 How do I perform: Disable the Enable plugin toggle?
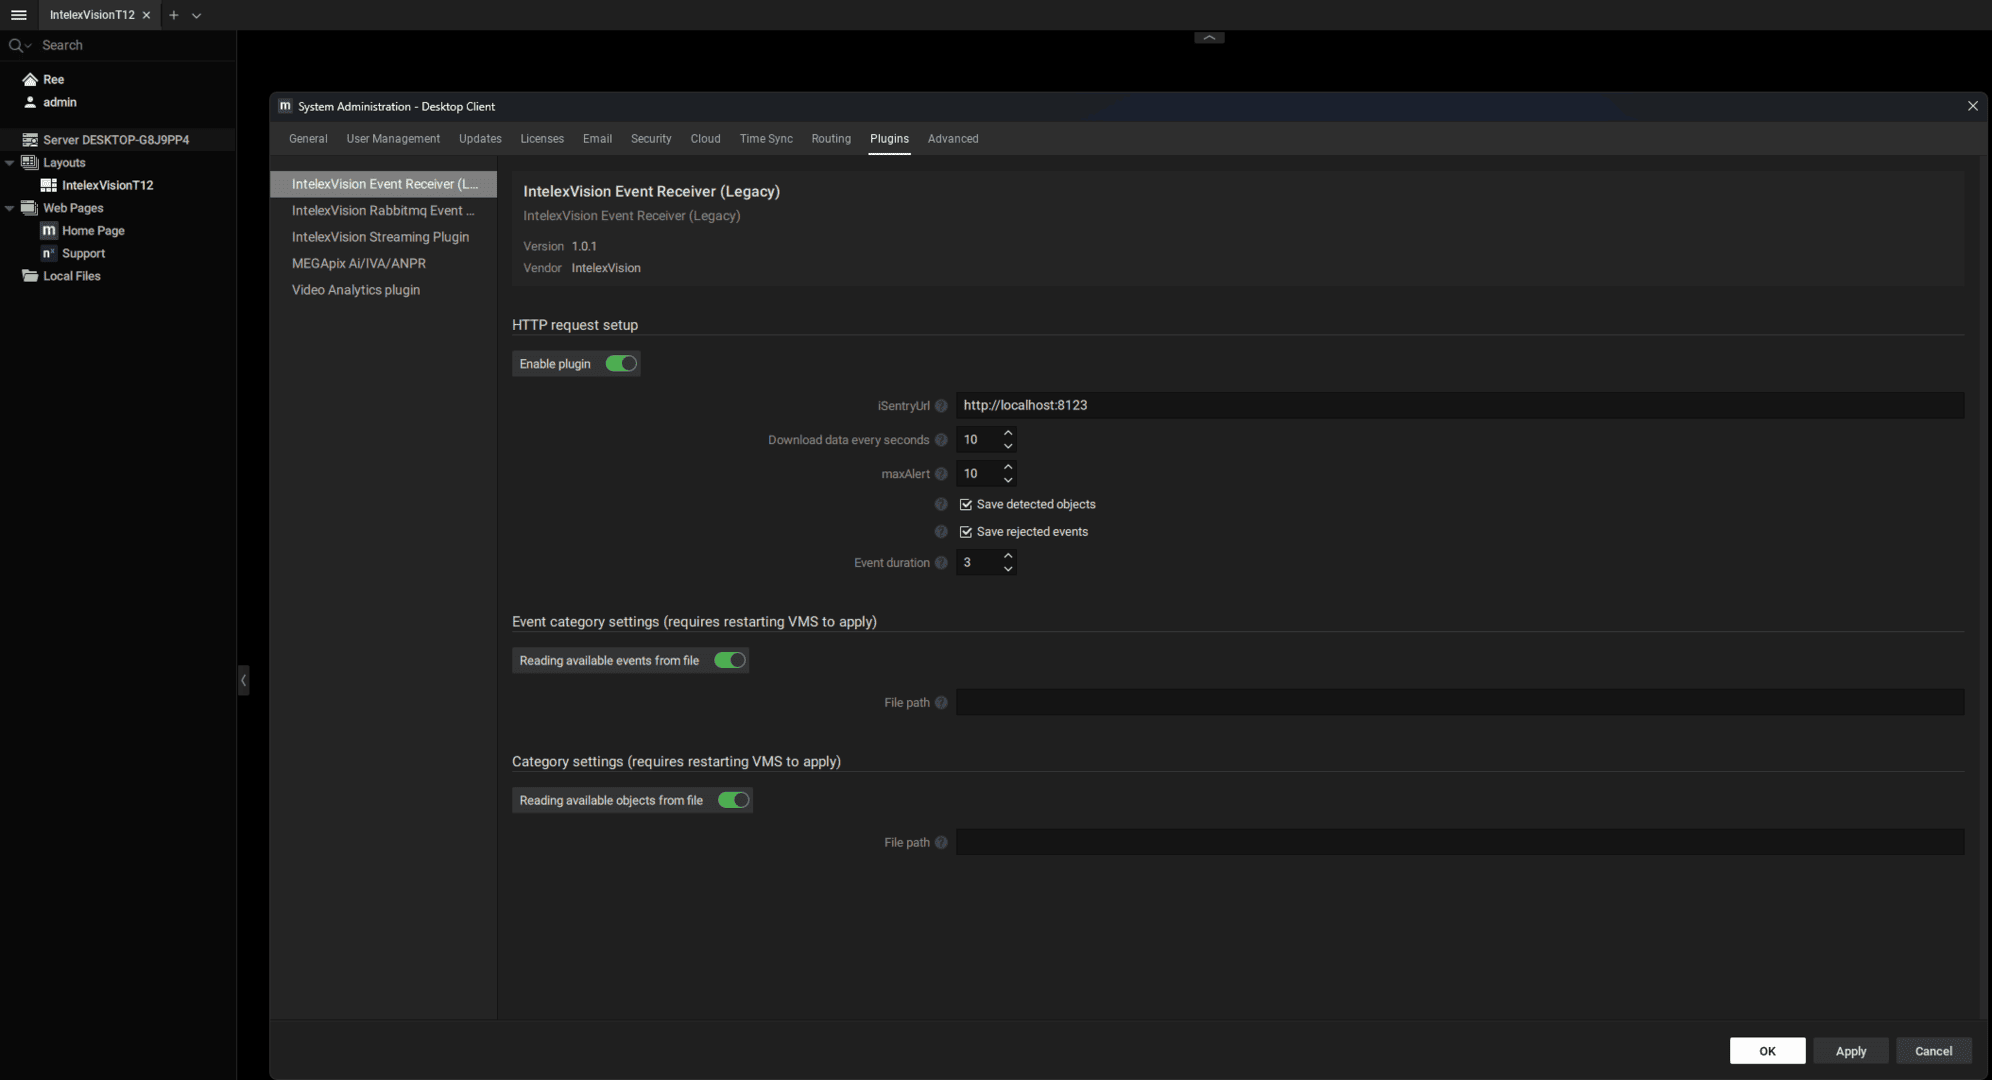coord(621,364)
